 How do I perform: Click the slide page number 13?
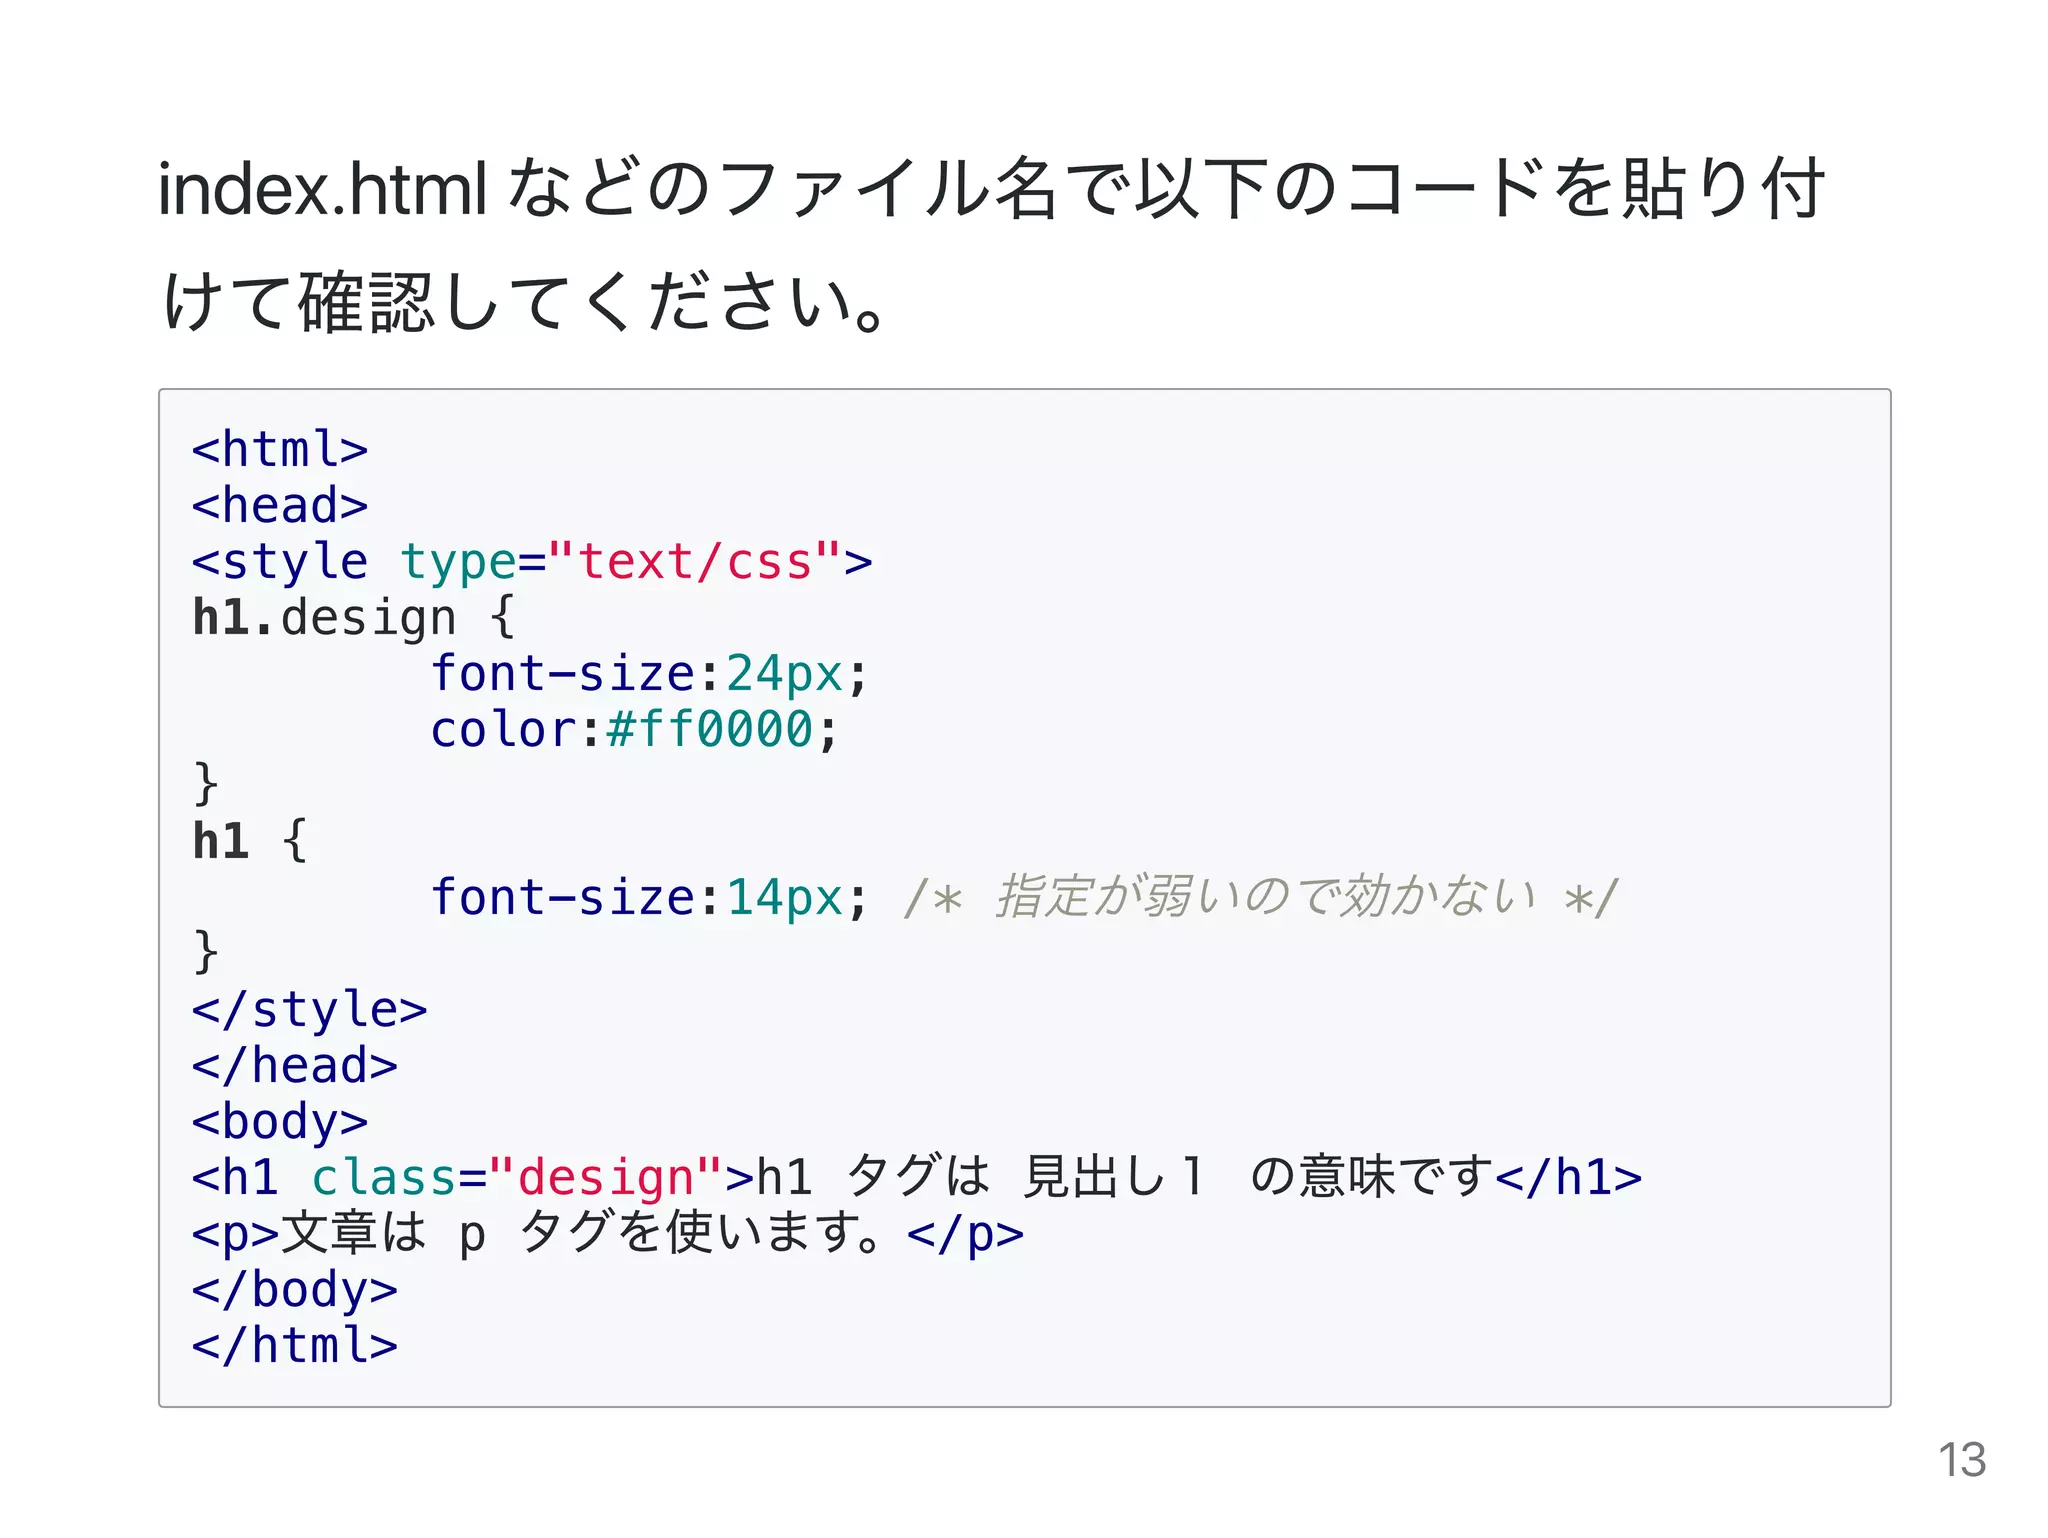click(x=1962, y=1460)
